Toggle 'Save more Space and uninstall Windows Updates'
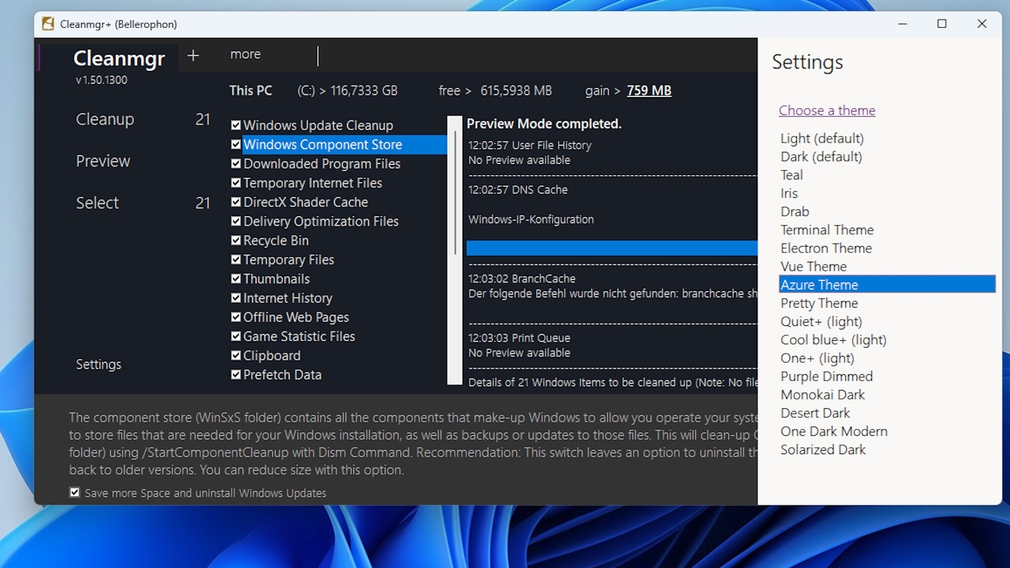Image resolution: width=1010 pixels, height=568 pixels. coord(75,493)
